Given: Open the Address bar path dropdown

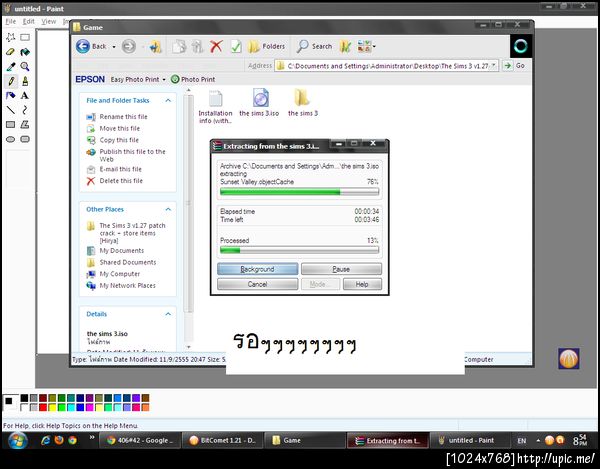Looking at the screenshot, I should 494,65.
